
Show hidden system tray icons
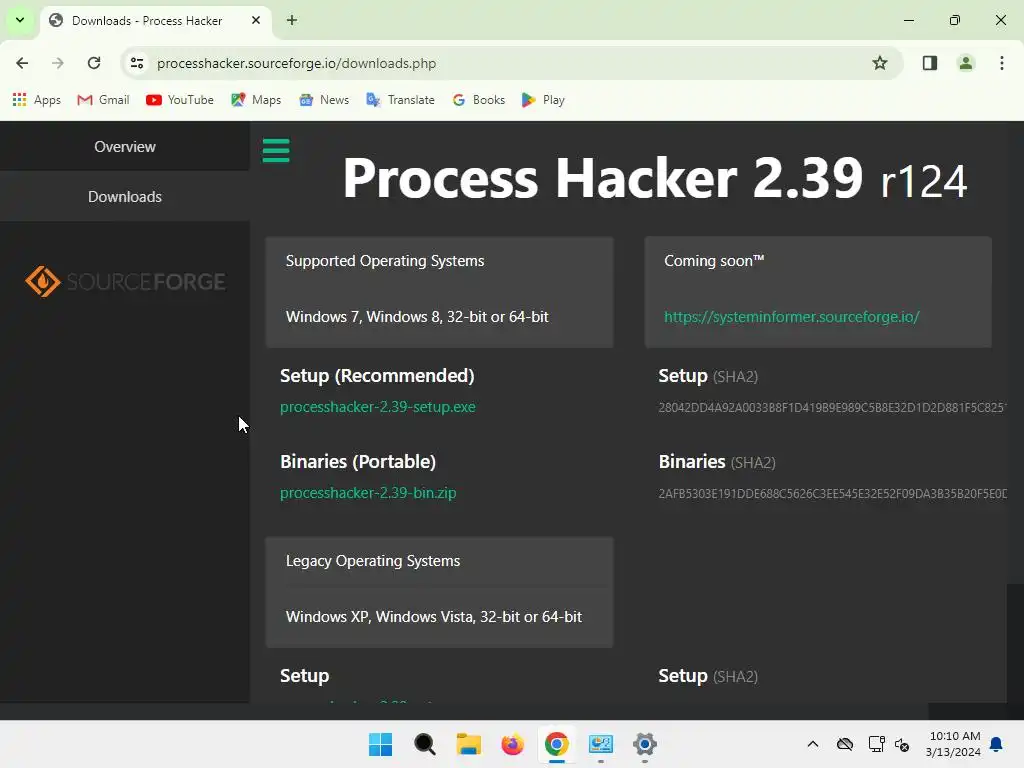[x=812, y=744]
